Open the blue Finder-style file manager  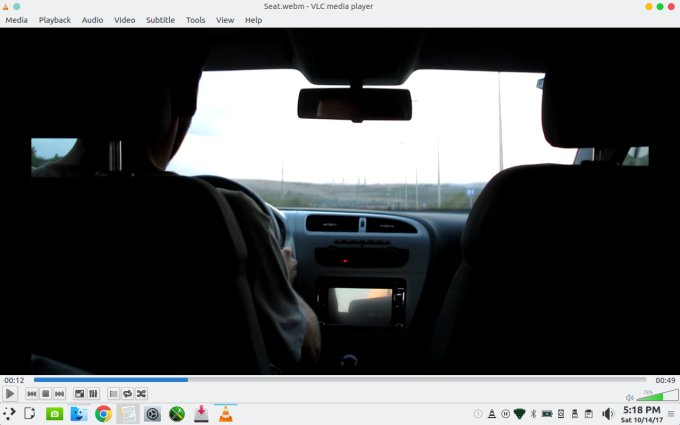[79, 414]
